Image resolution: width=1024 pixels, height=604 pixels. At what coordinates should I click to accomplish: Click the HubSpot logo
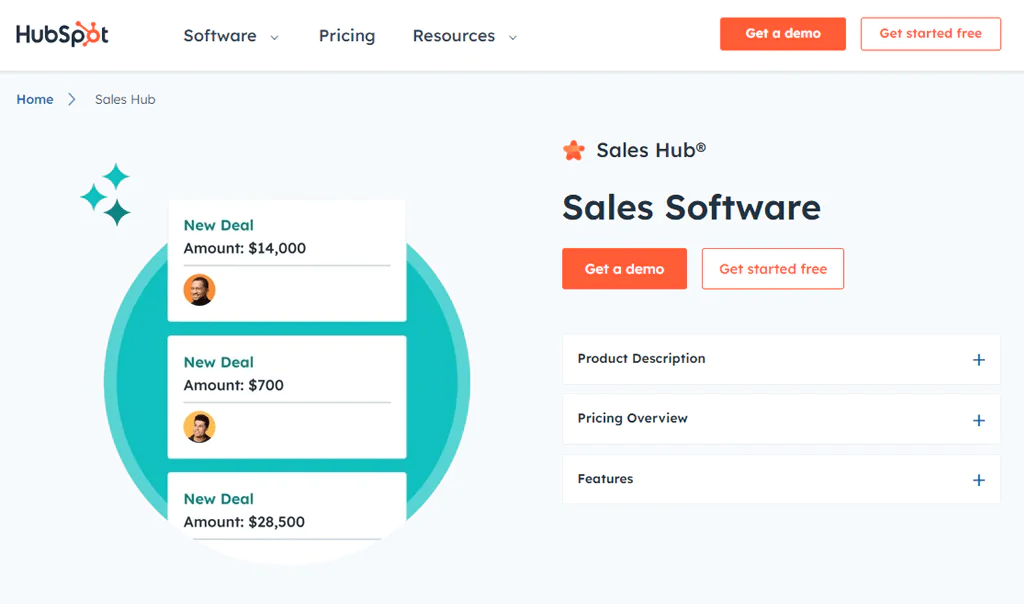click(x=61, y=33)
